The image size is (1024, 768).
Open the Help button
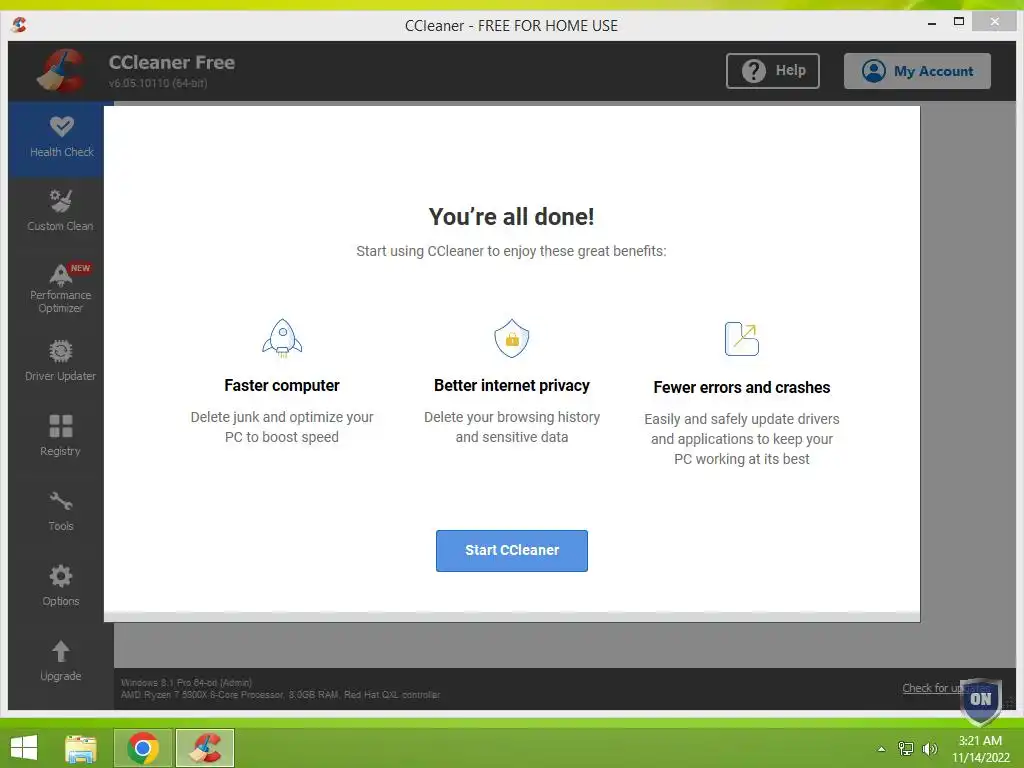tap(773, 71)
